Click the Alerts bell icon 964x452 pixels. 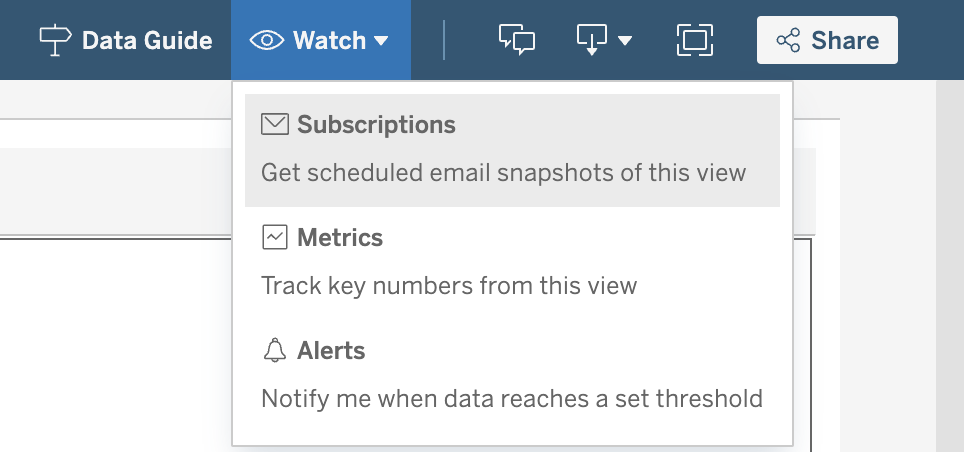[274, 350]
